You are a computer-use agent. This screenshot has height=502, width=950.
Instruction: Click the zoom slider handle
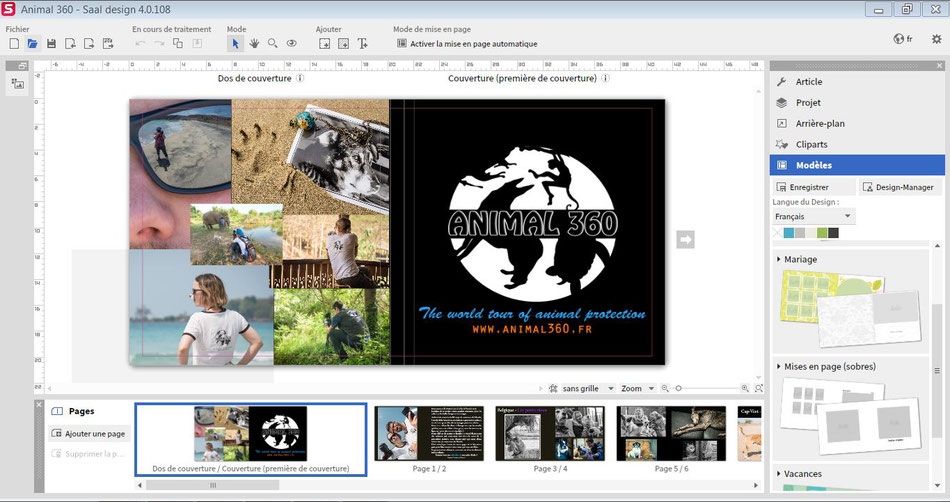[679, 389]
